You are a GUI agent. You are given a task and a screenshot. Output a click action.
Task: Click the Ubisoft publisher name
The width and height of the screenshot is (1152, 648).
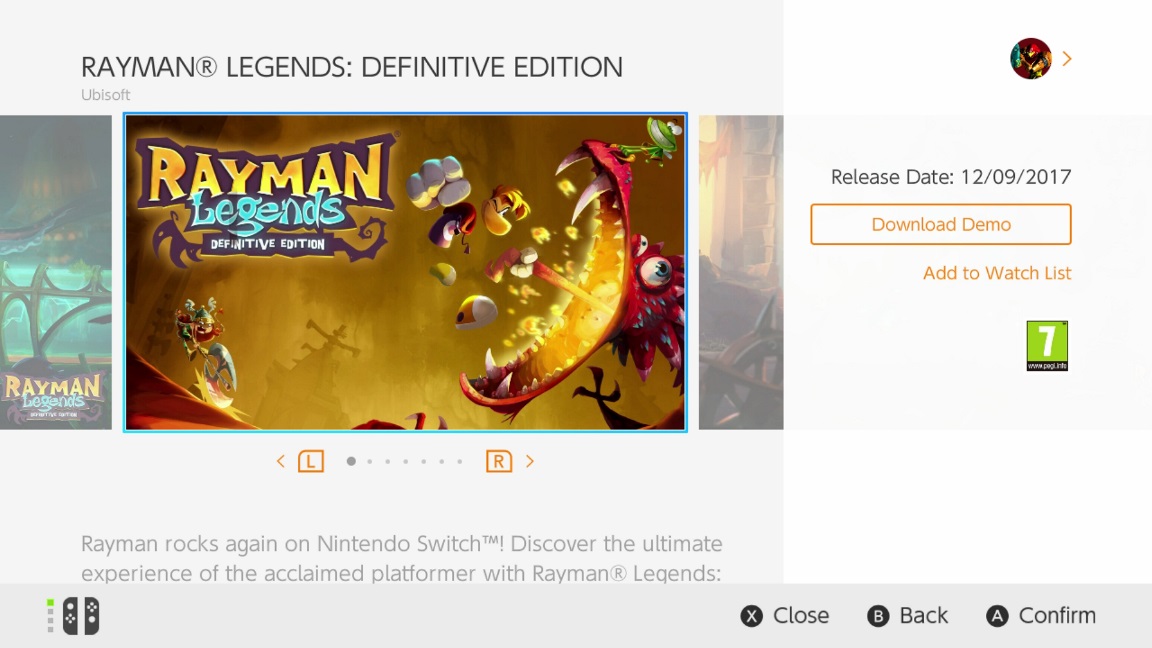(106, 95)
